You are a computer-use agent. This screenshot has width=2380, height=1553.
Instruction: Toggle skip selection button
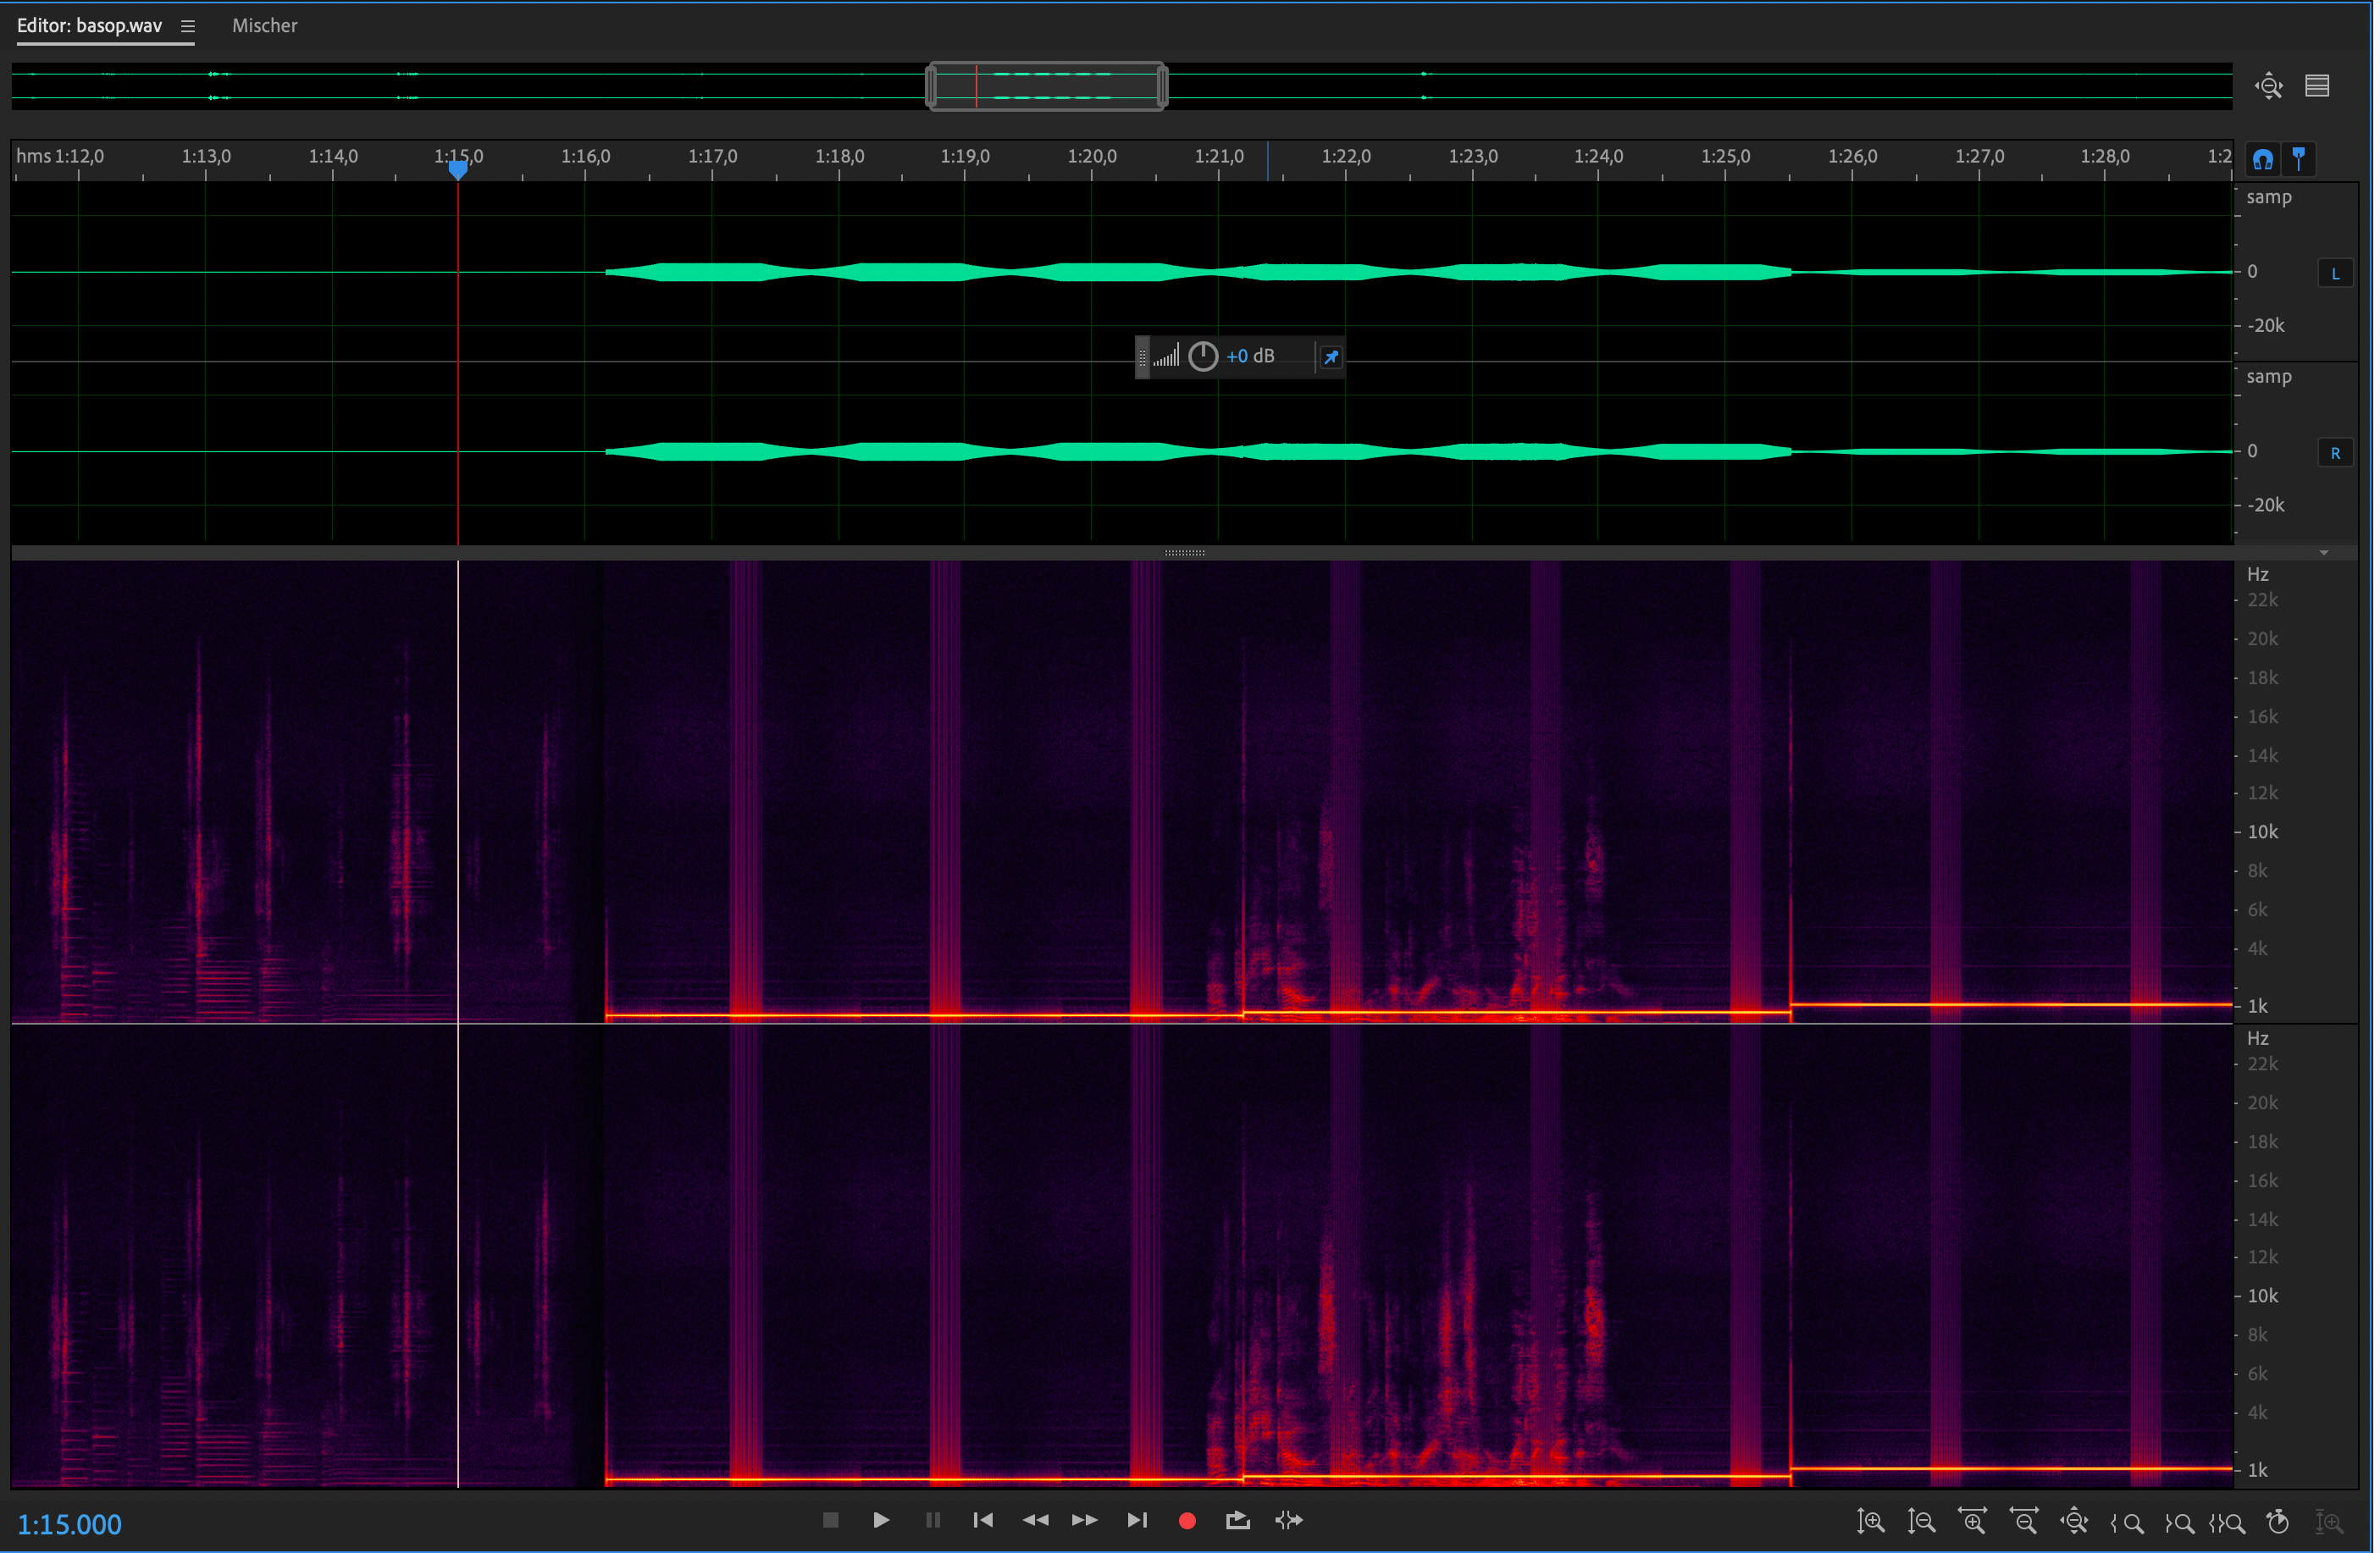[1290, 1520]
